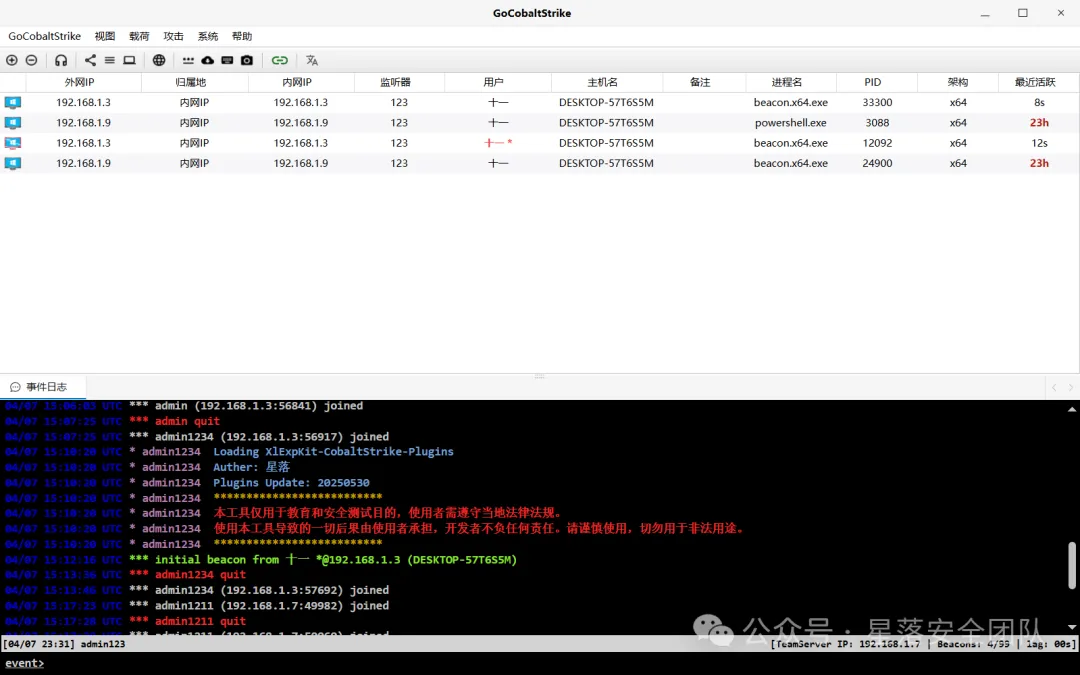This screenshot has width=1080, height=675.
Task: Open the GoCobaltStrike menu
Action: coord(44,37)
